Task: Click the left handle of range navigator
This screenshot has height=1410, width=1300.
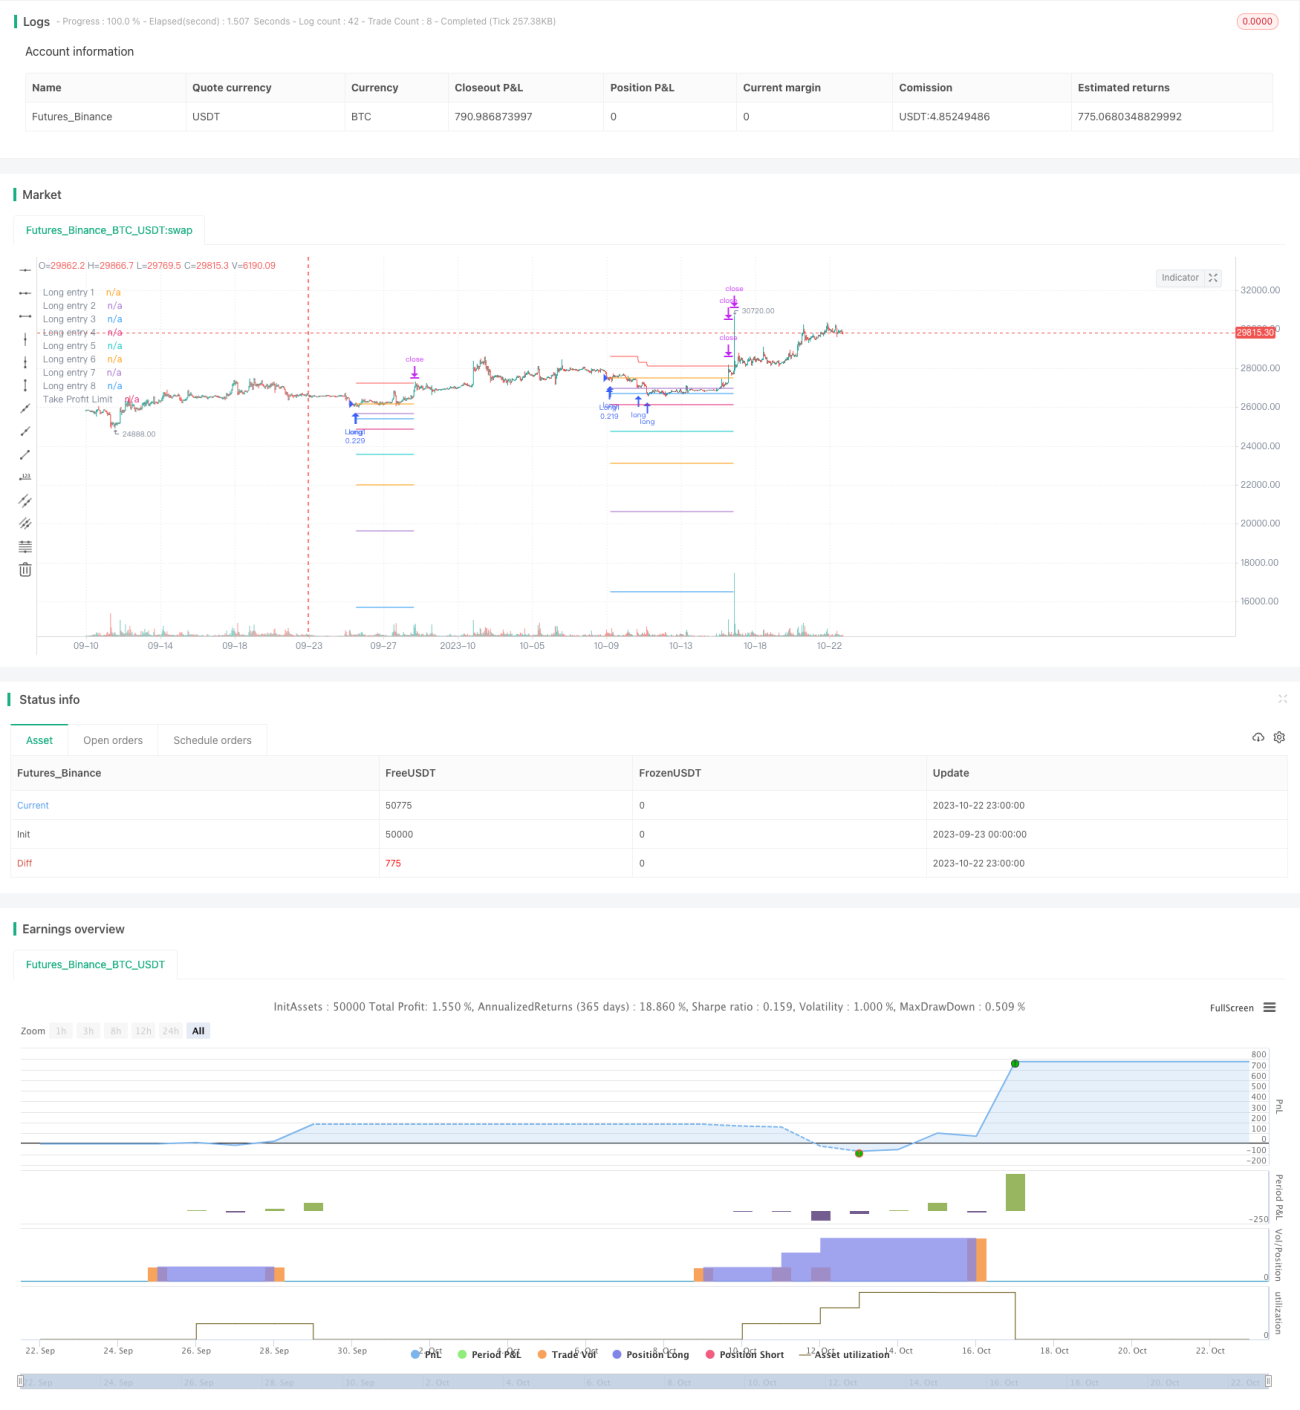Action: click(21, 1381)
